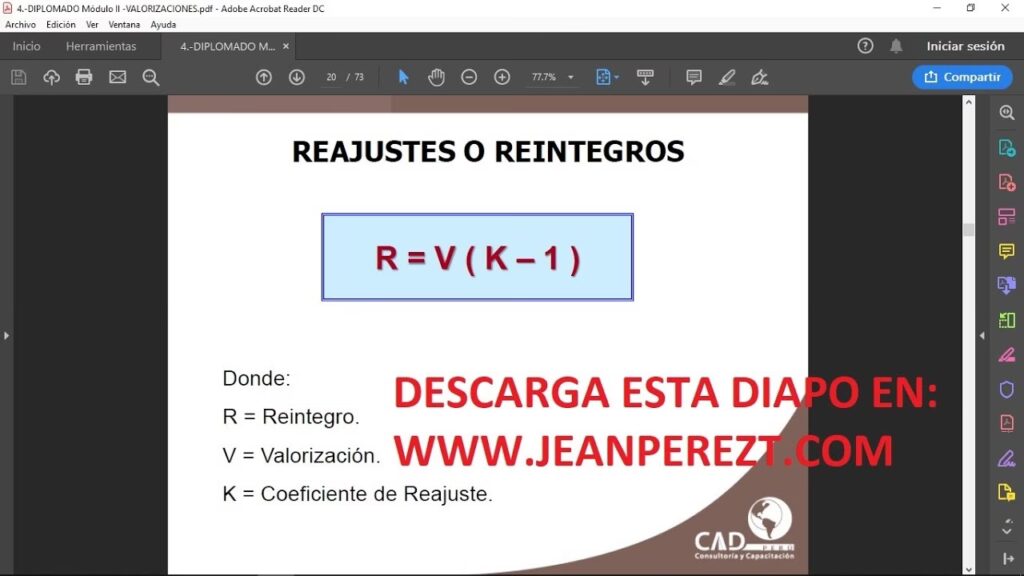Zoom out with the minus button
The height and width of the screenshot is (576, 1024).
coord(469,77)
